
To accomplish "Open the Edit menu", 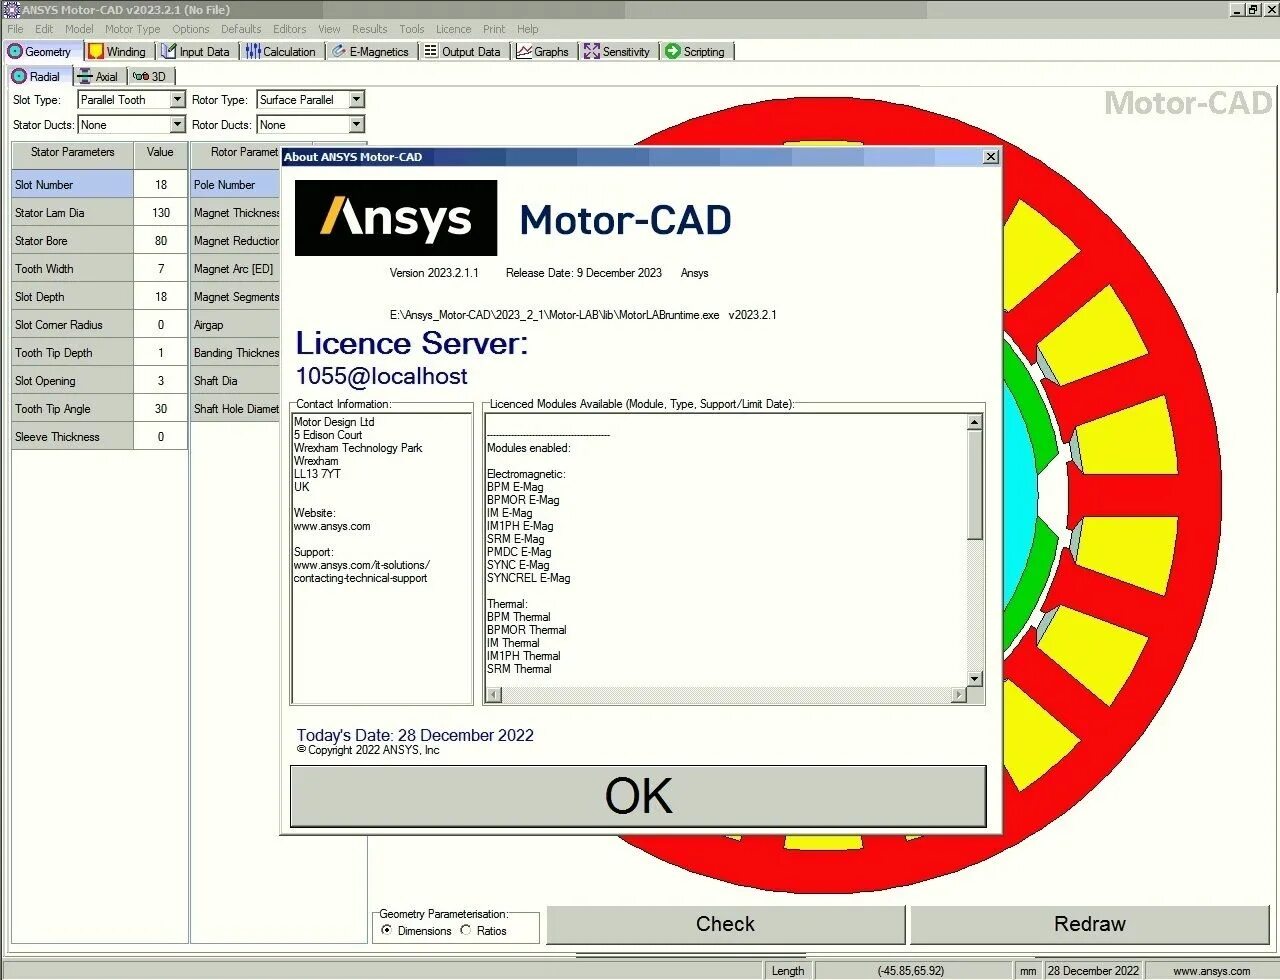I will tap(44, 29).
